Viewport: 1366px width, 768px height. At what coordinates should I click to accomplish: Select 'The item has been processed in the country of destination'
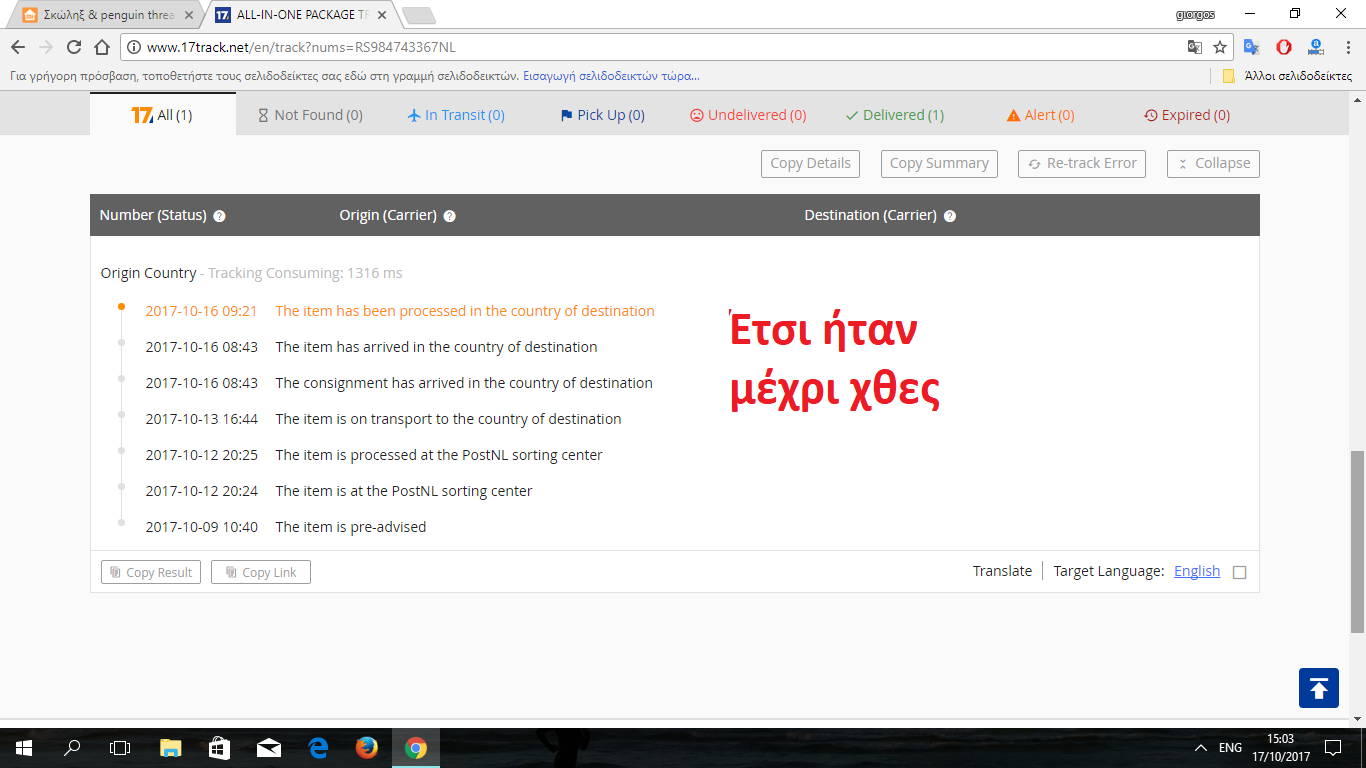pos(465,311)
